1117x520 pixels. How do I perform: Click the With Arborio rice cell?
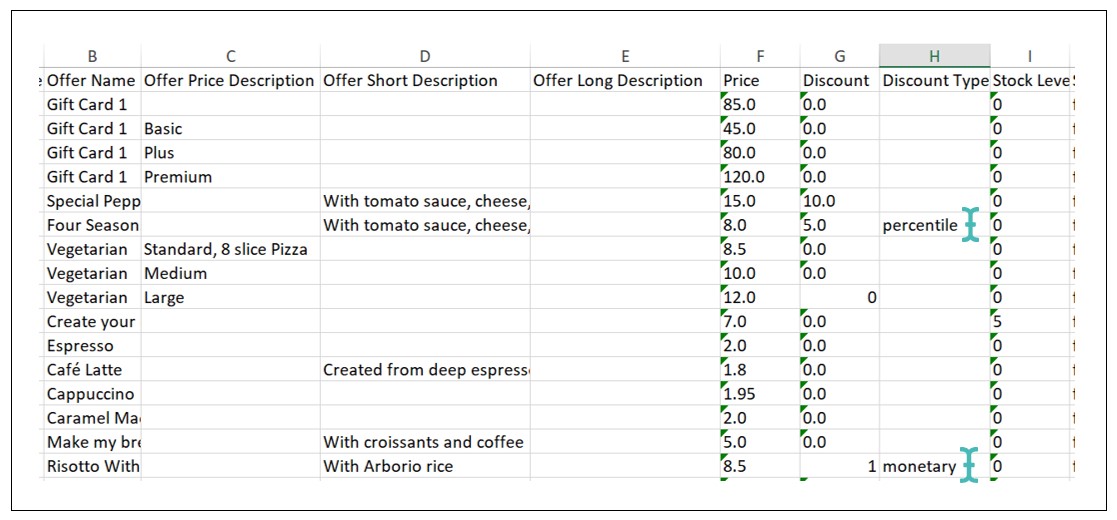(424, 466)
